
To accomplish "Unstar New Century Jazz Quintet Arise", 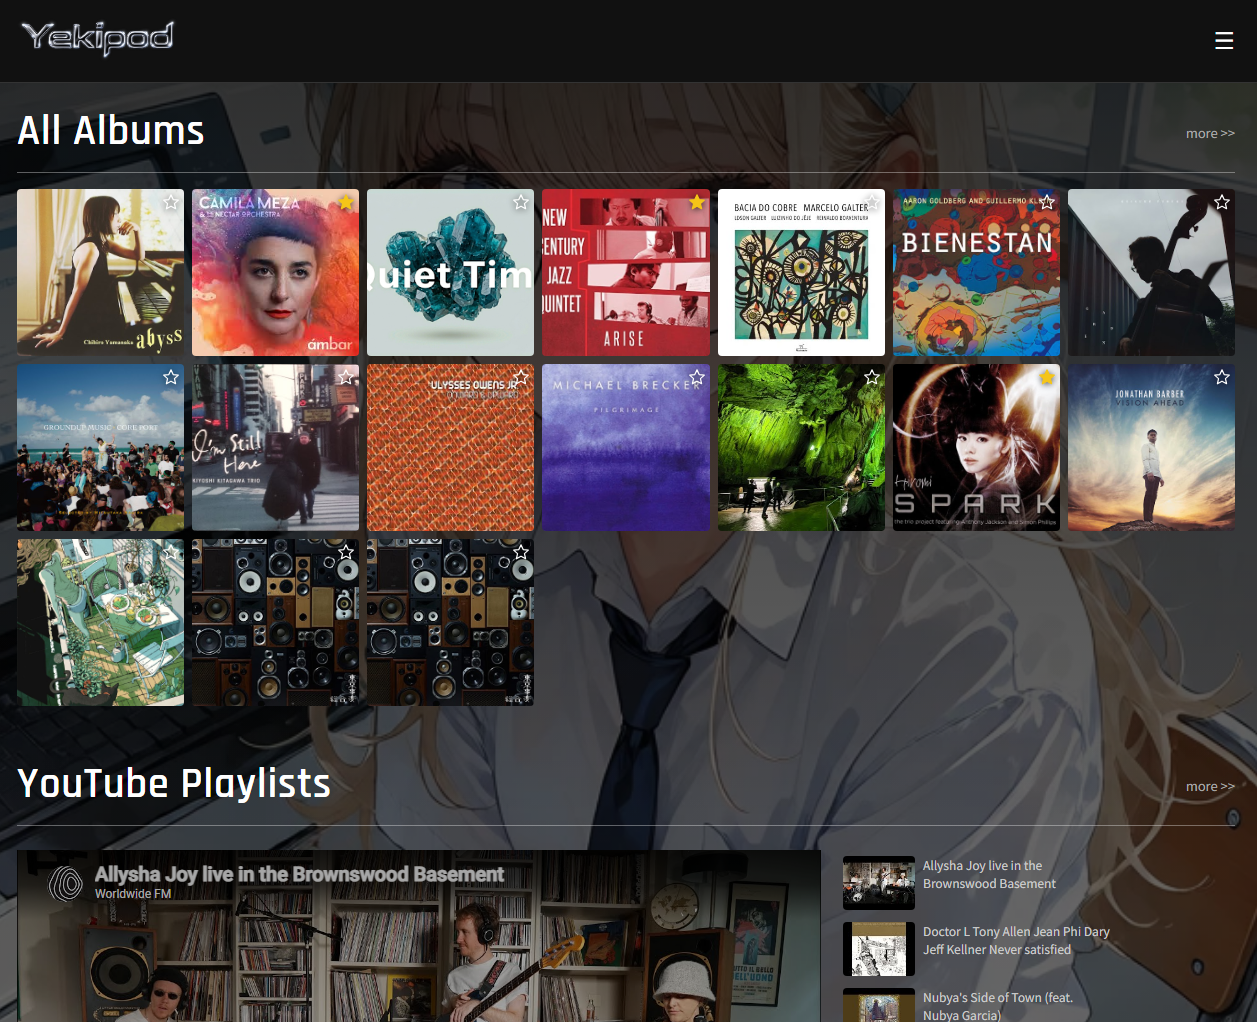I will point(697,203).
